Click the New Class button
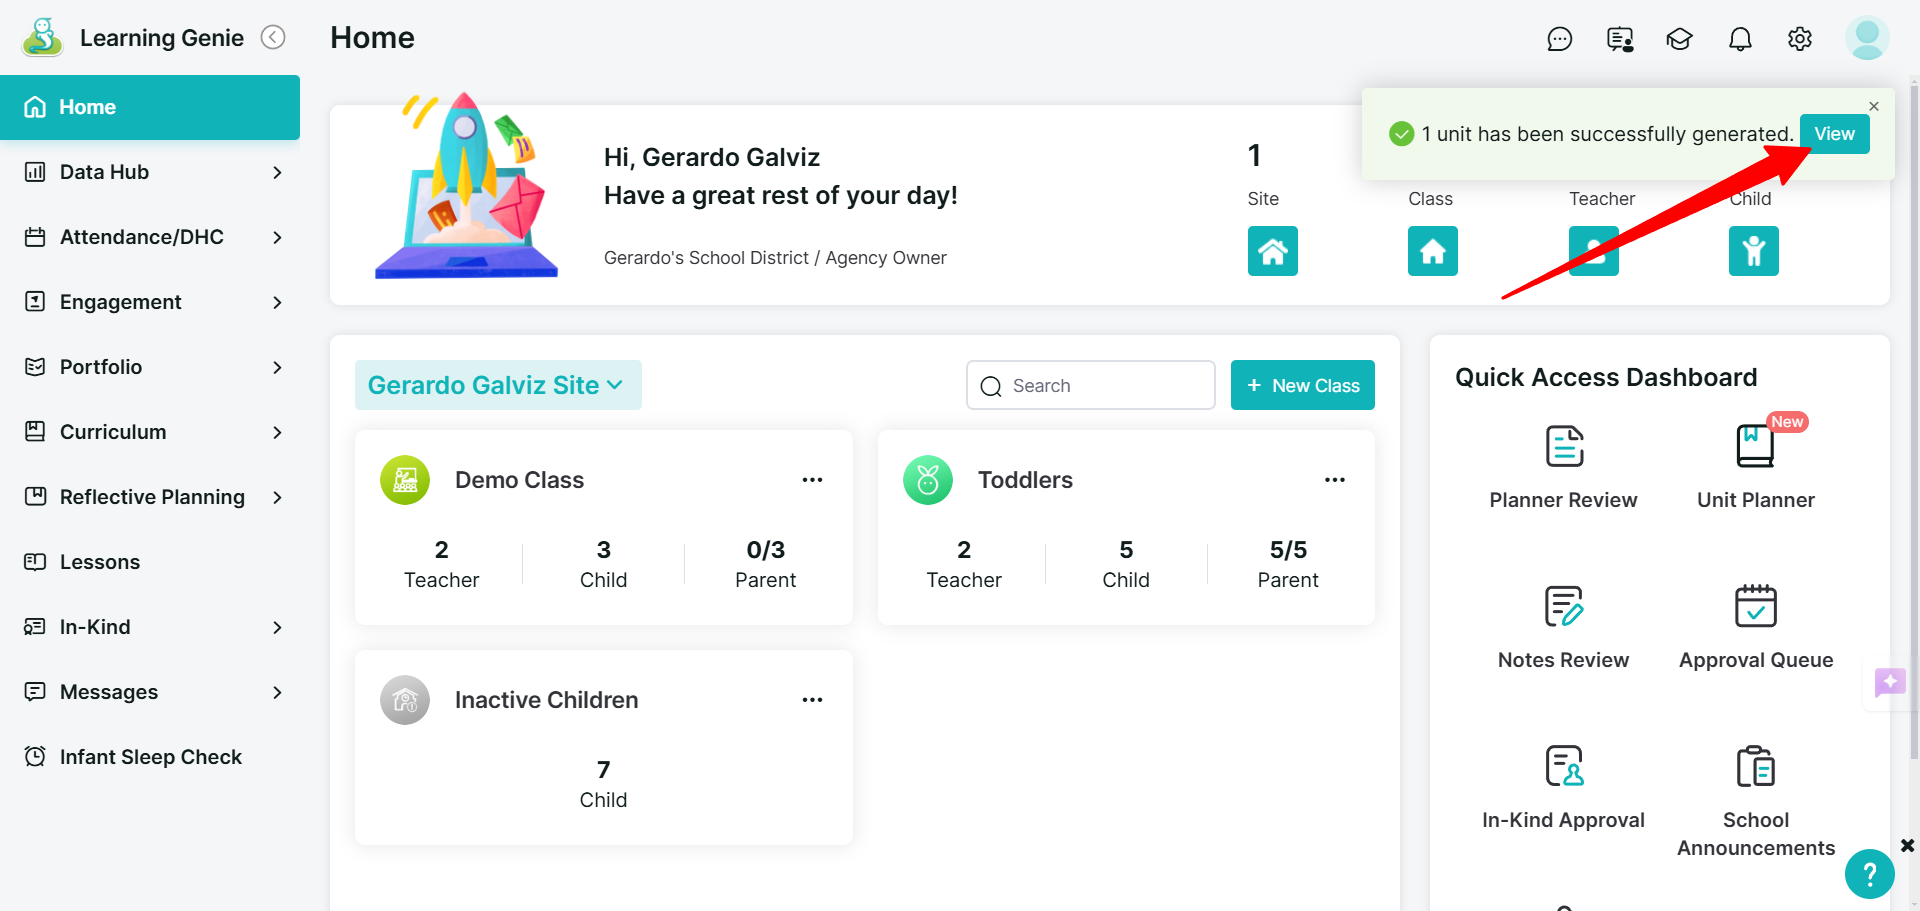 coord(1302,385)
